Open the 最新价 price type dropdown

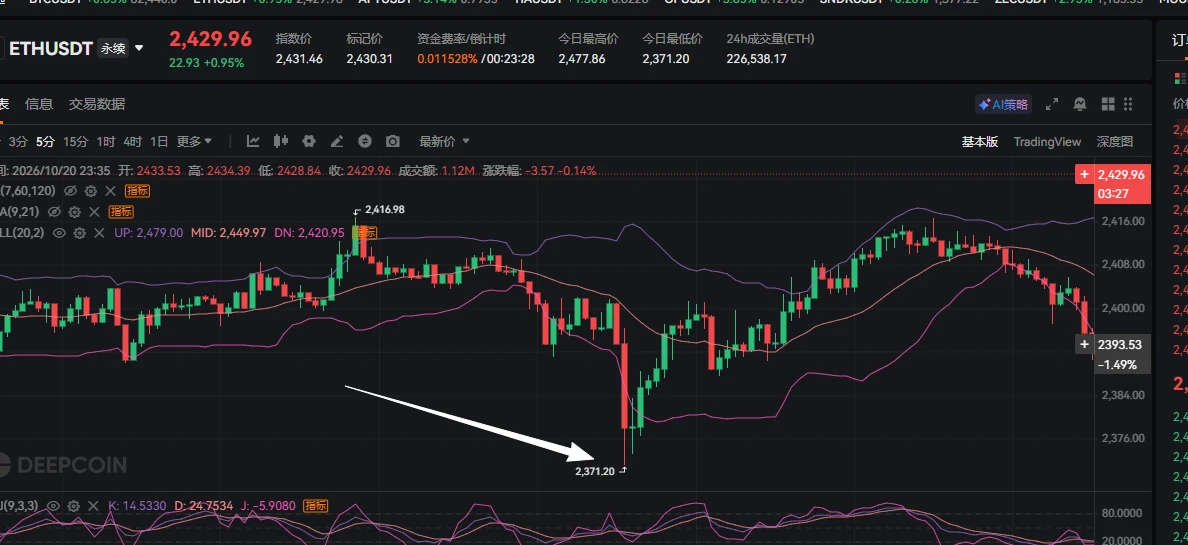(445, 141)
